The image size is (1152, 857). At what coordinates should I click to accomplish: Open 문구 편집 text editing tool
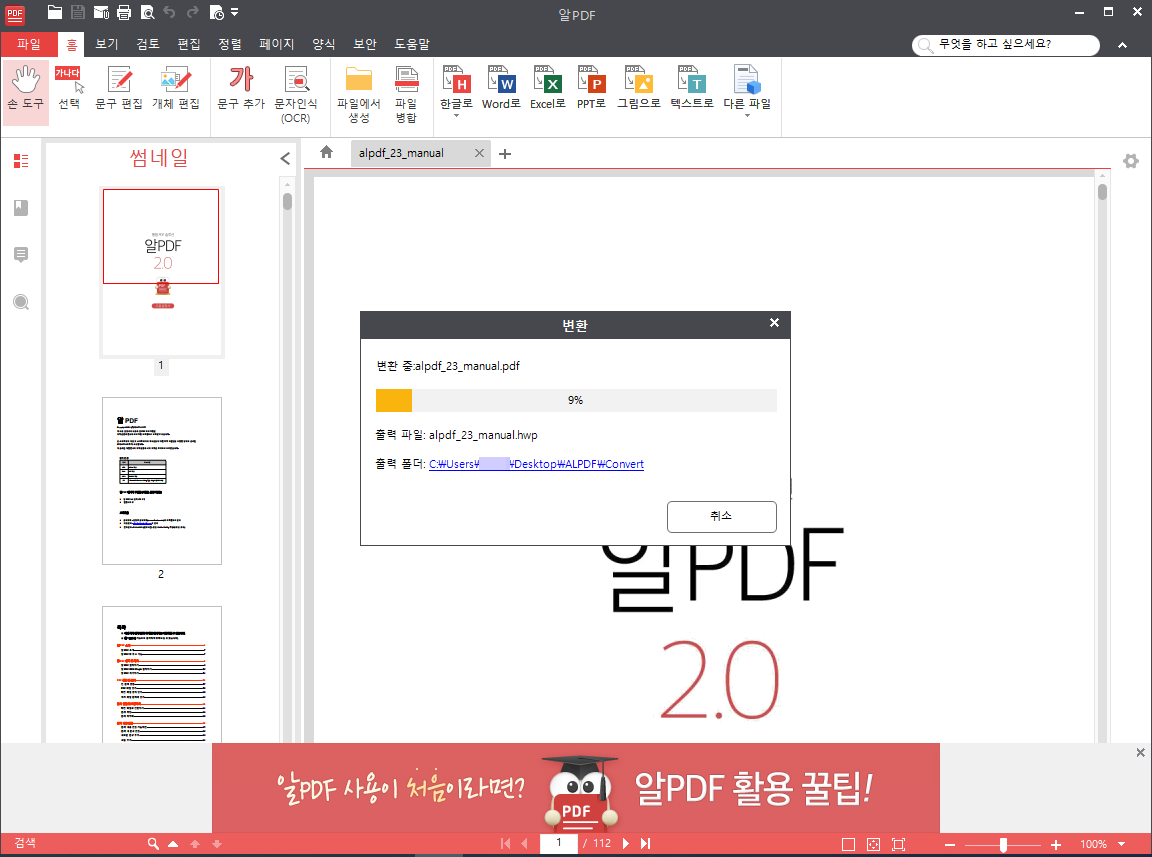tap(119, 88)
